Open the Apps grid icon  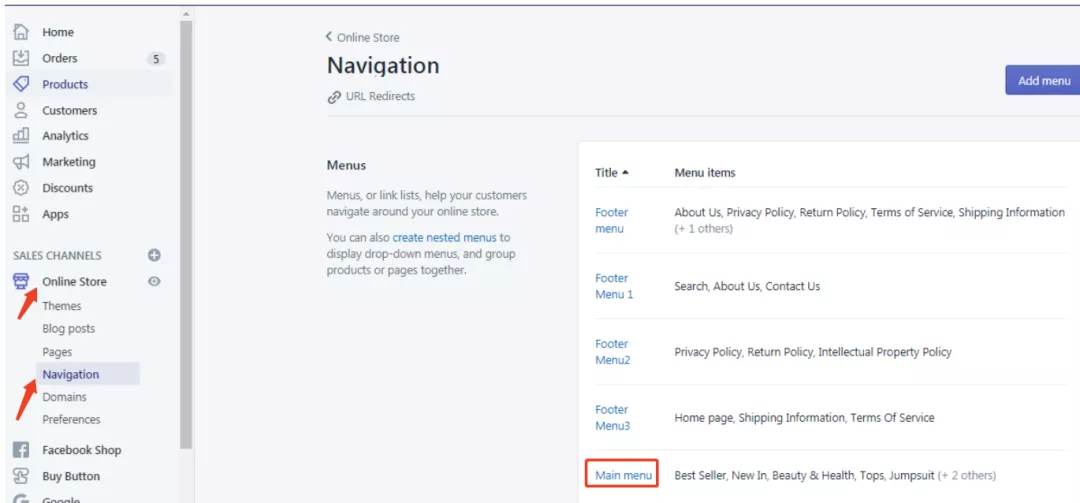21,214
